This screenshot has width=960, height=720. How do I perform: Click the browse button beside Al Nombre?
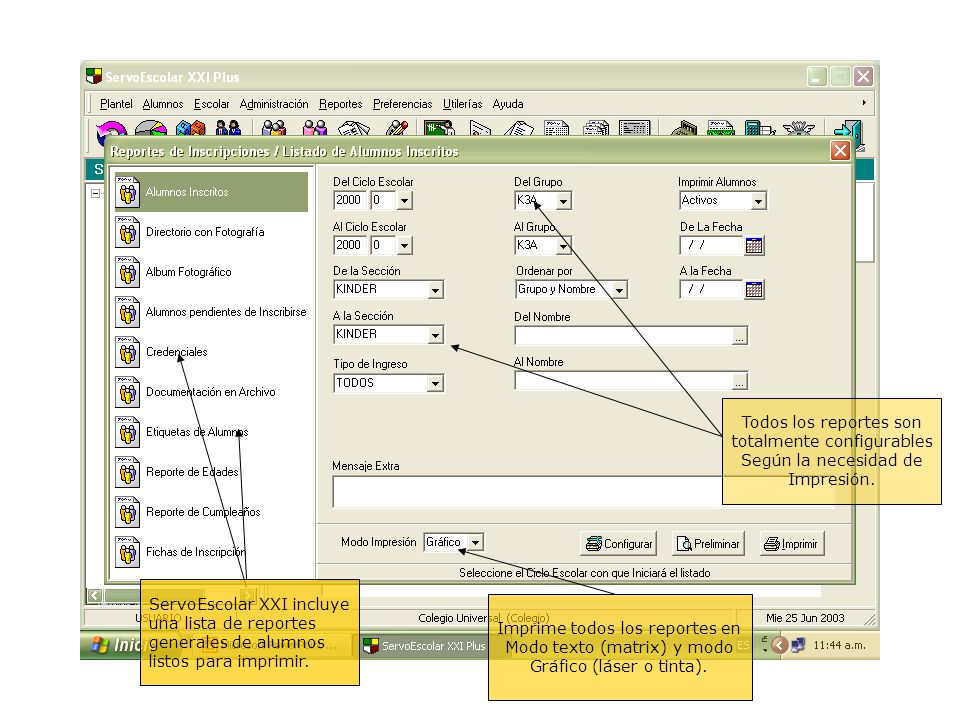pyautogui.click(x=740, y=381)
